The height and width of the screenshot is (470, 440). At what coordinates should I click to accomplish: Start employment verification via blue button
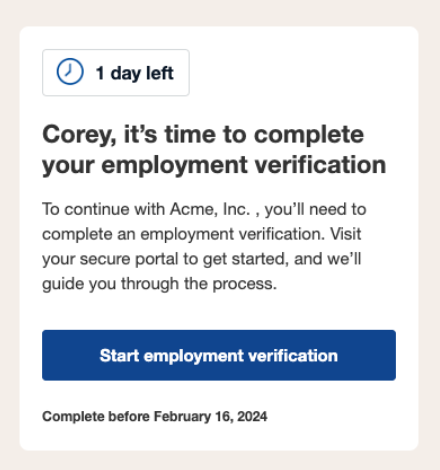(x=219, y=355)
